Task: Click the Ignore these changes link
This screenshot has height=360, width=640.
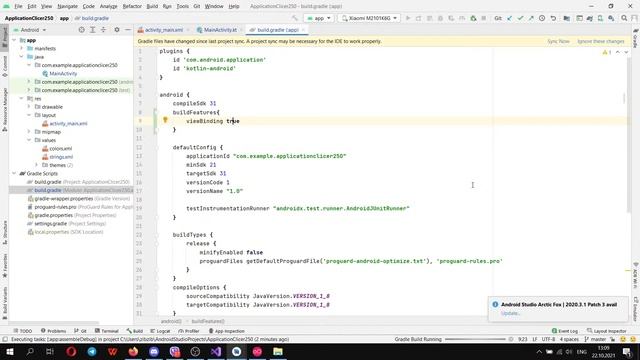Action: 601,41
